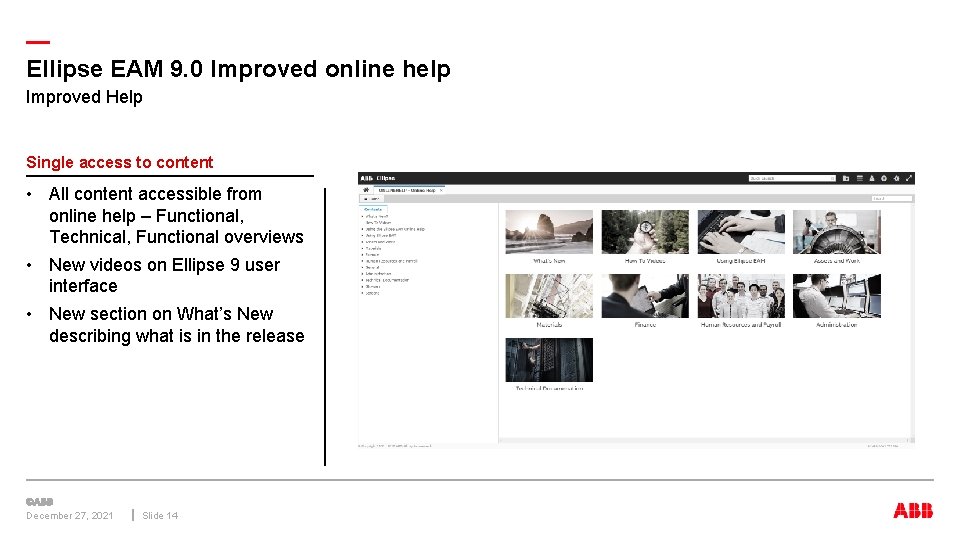The width and height of the screenshot is (960, 540).
Task: Click the slide title 'Ellipse EAM 9.0 Improved online help'
Action: coord(238,69)
